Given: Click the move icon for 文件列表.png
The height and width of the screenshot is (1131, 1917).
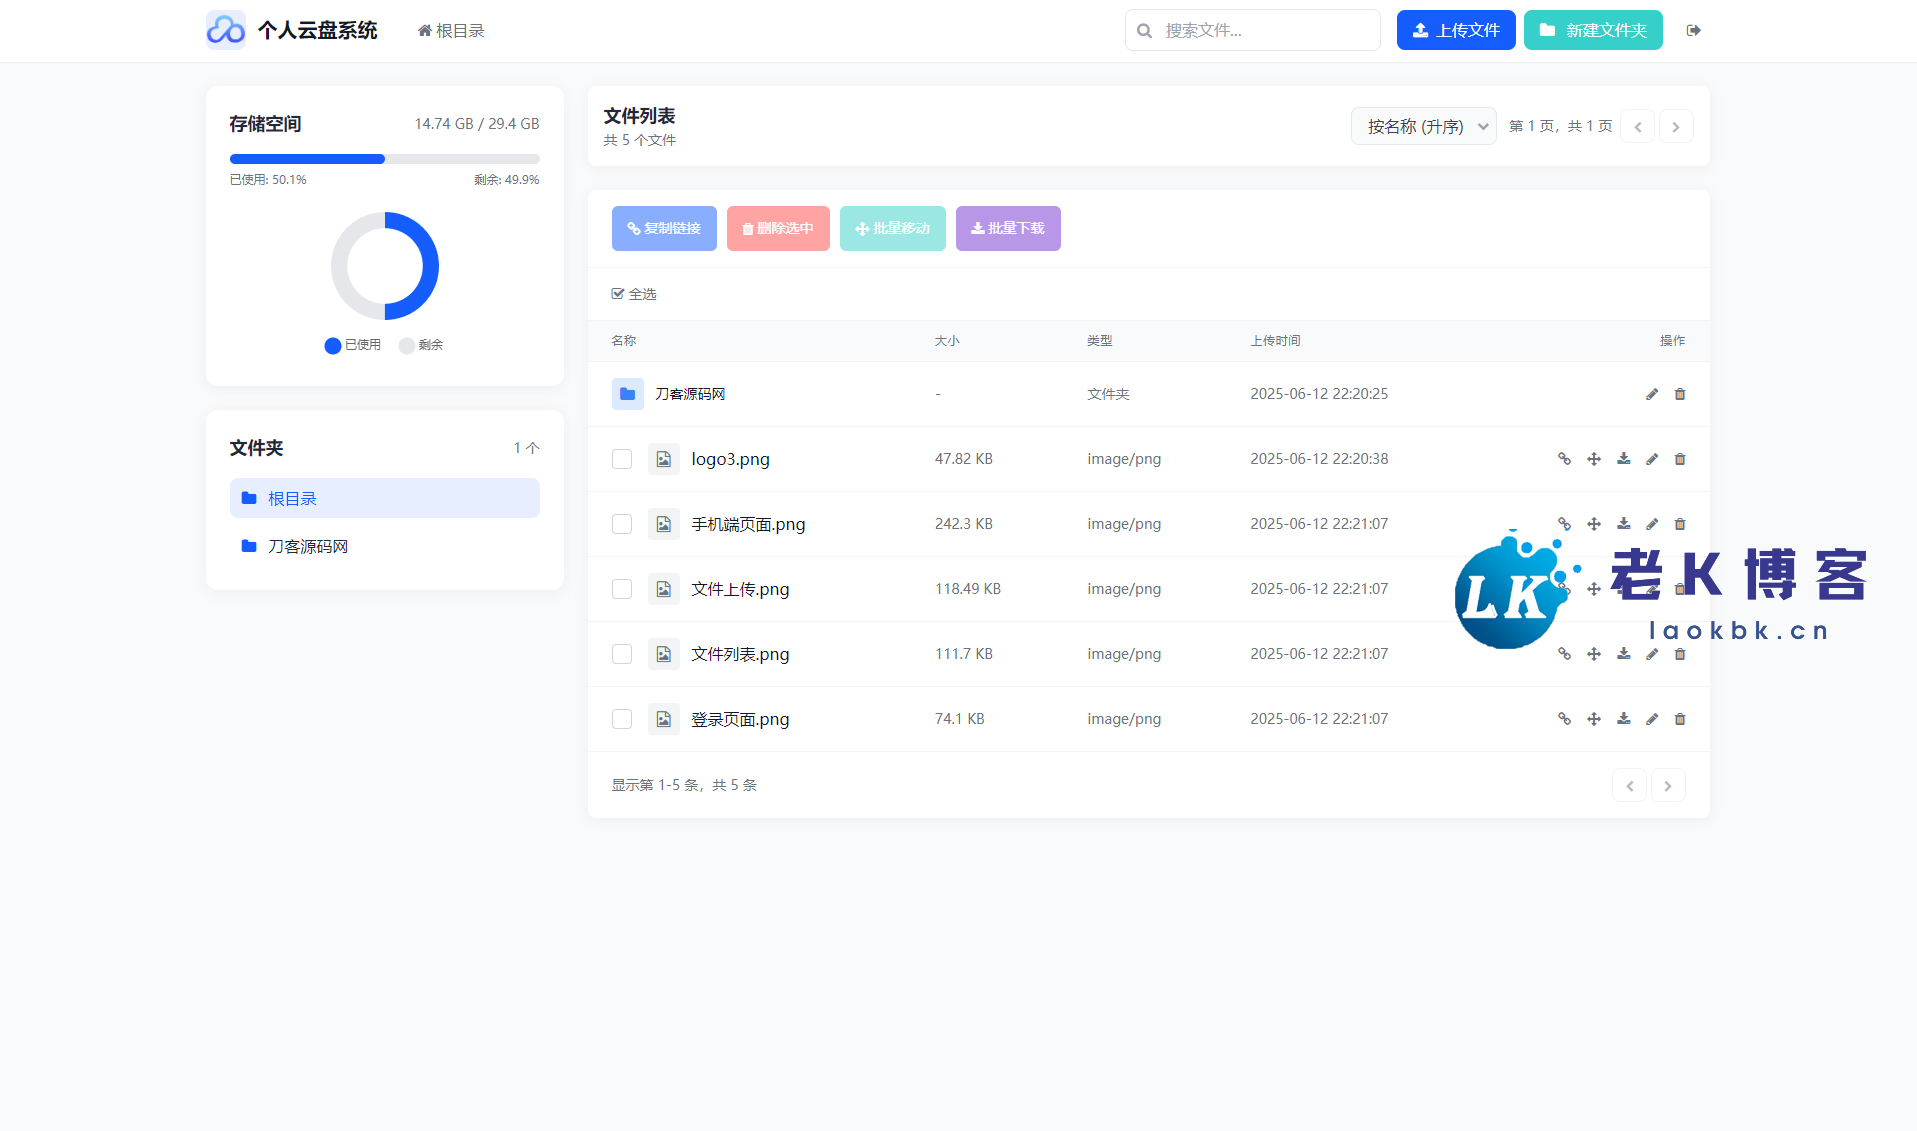Looking at the screenshot, I should pyautogui.click(x=1594, y=654).
